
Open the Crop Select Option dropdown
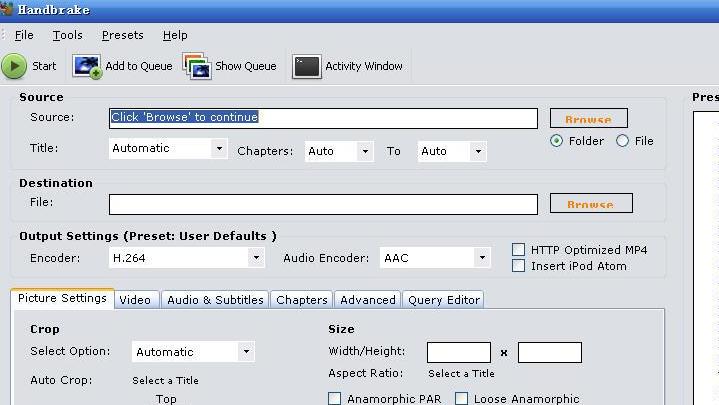[193, 352]
